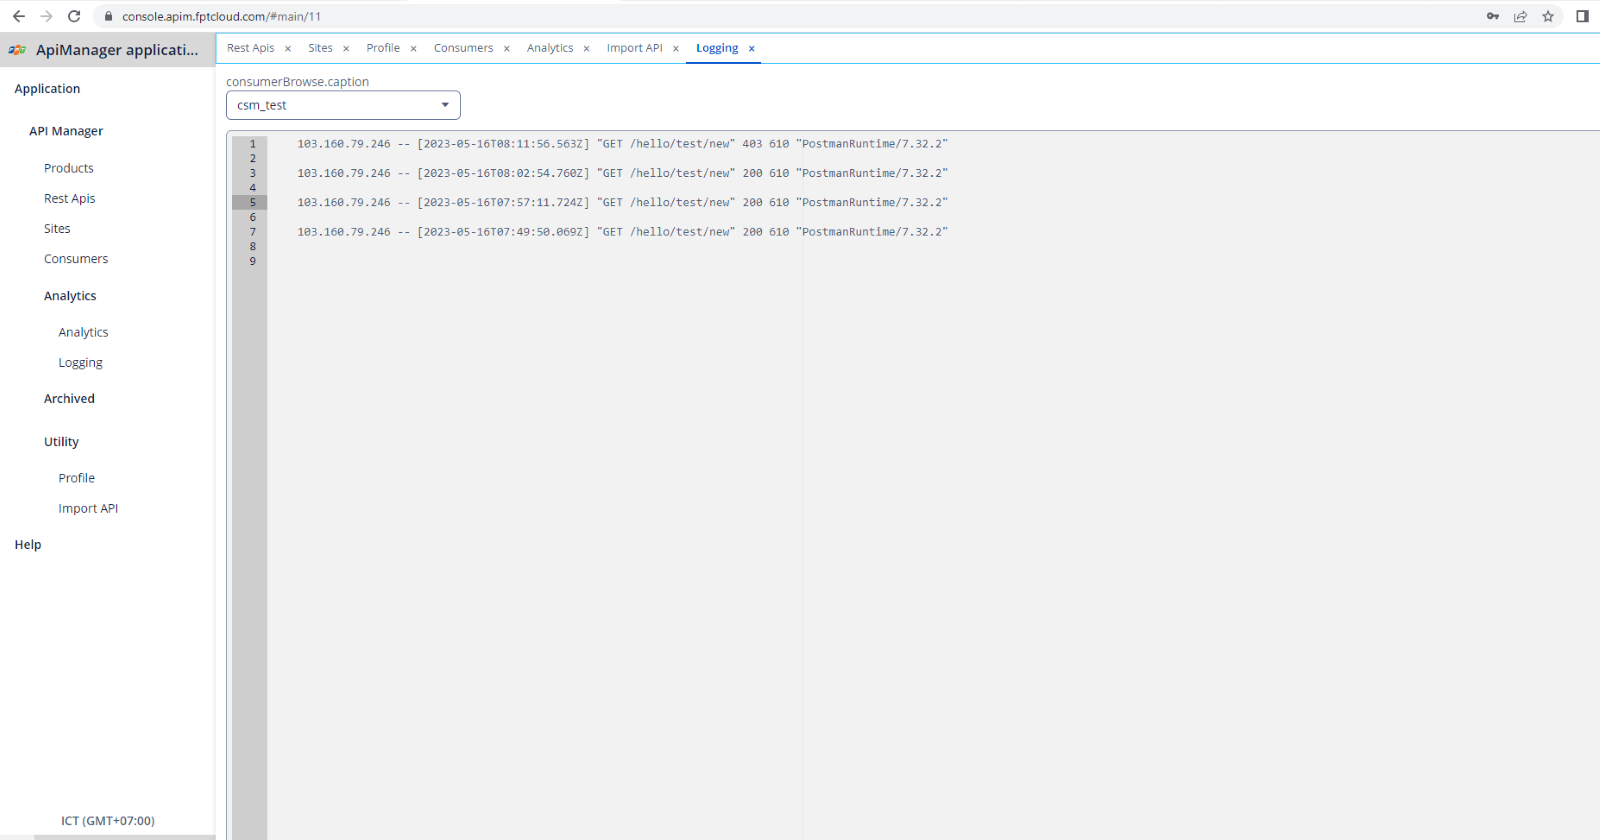Switch to the Consumers tab
The image size is (1600, 840).
click(x=463, y=48)
